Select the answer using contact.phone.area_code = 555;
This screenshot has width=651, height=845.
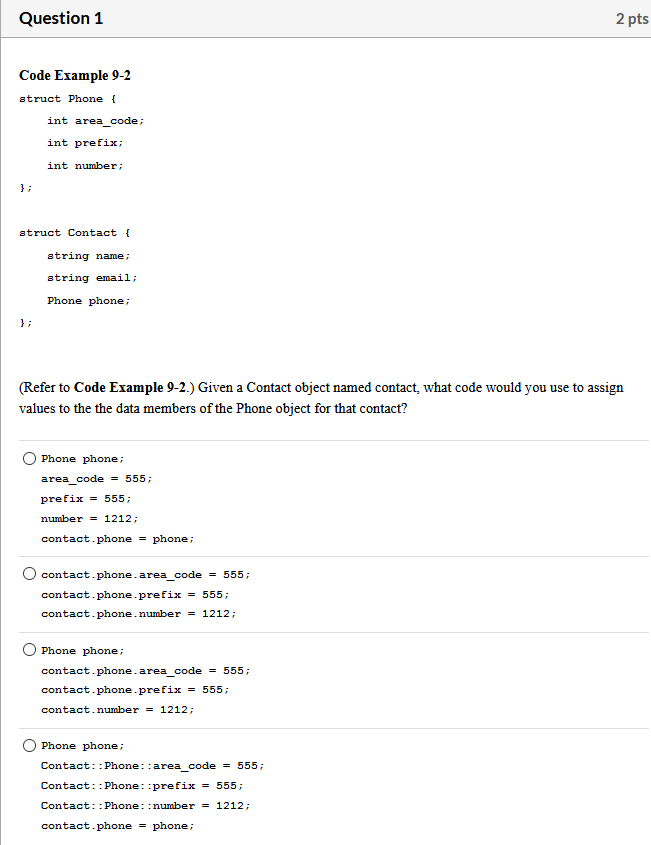point(30,574)
